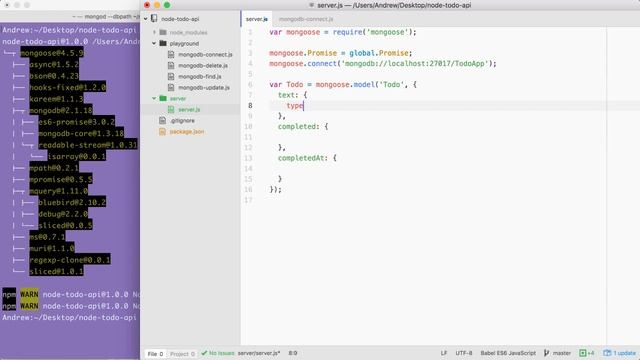This screenshot has width=640, height=360.
Task: Click the File 0 linter scope button
Action: click(x=155, y=354)
